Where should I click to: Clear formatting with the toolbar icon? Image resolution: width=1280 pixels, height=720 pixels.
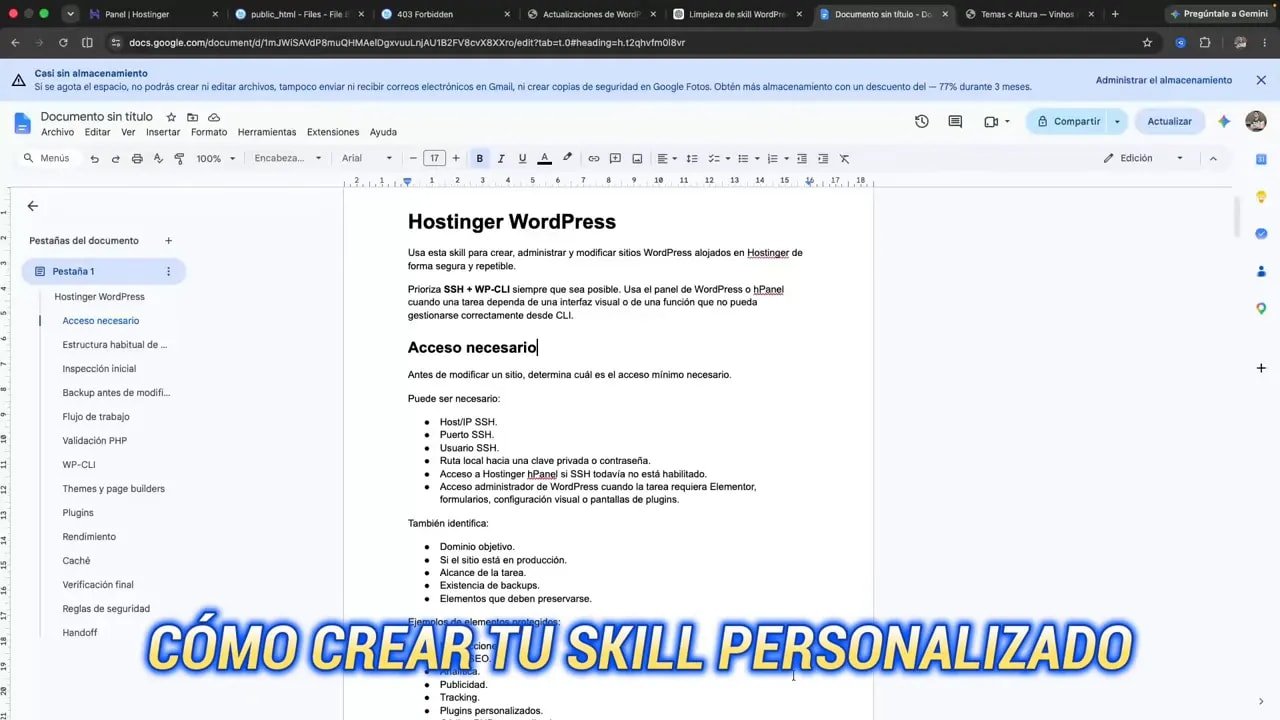point(844,158)
